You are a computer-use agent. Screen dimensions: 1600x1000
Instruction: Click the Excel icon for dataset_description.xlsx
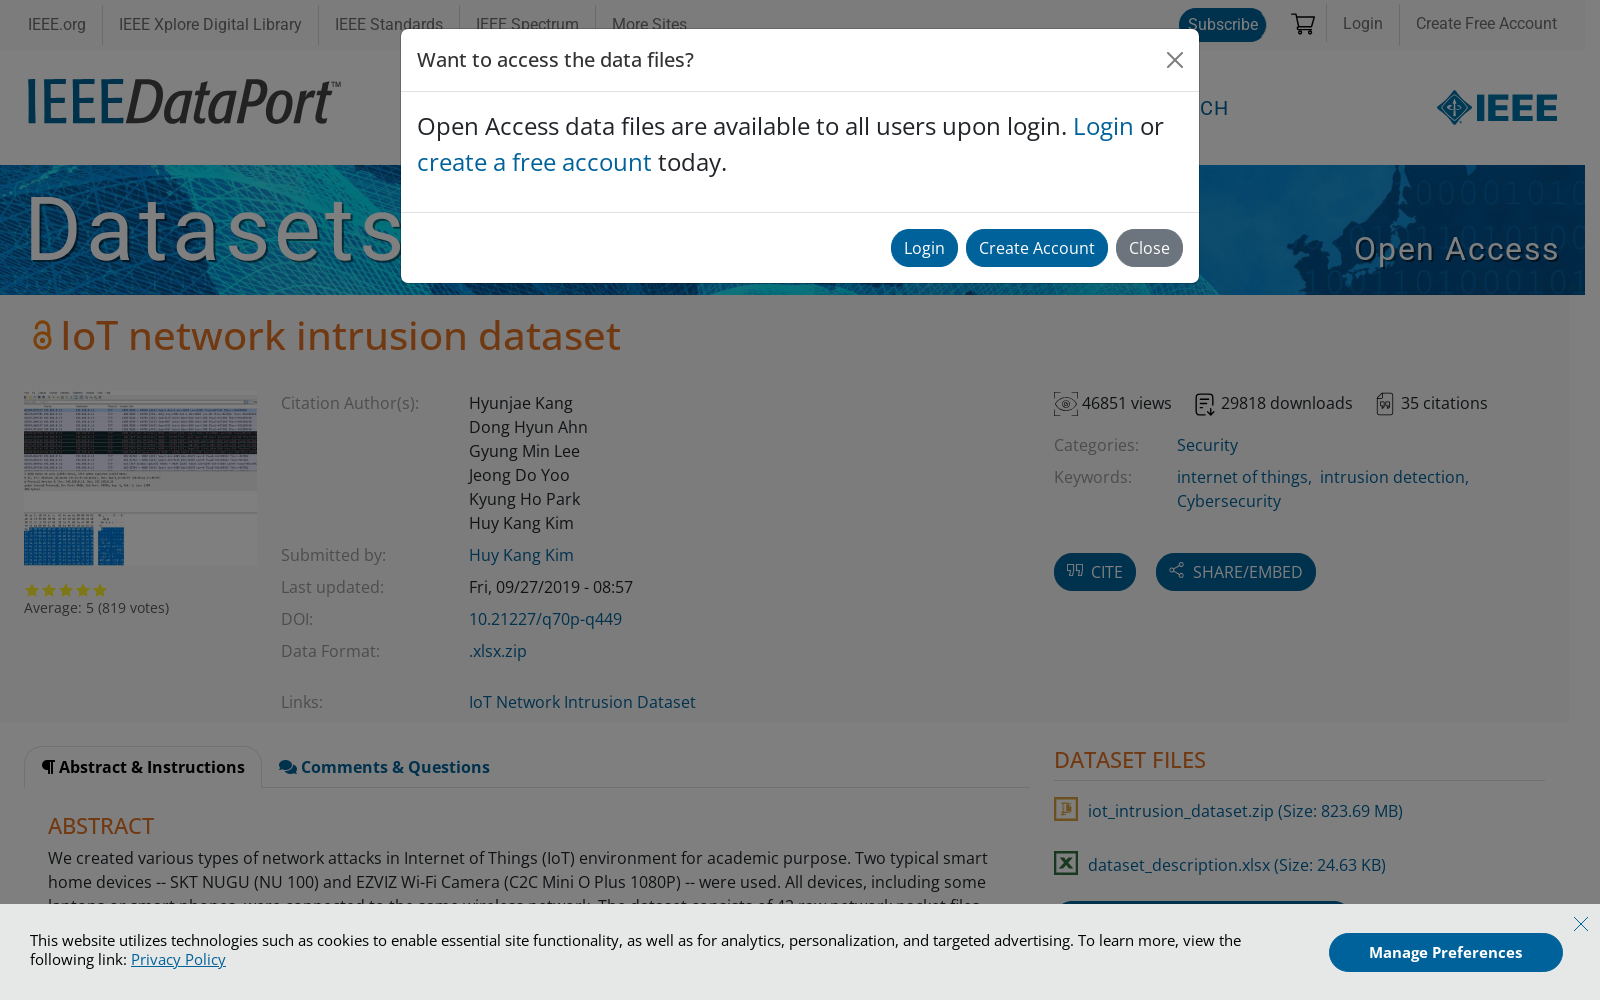pyautogui.click(x=1066, y=863)
